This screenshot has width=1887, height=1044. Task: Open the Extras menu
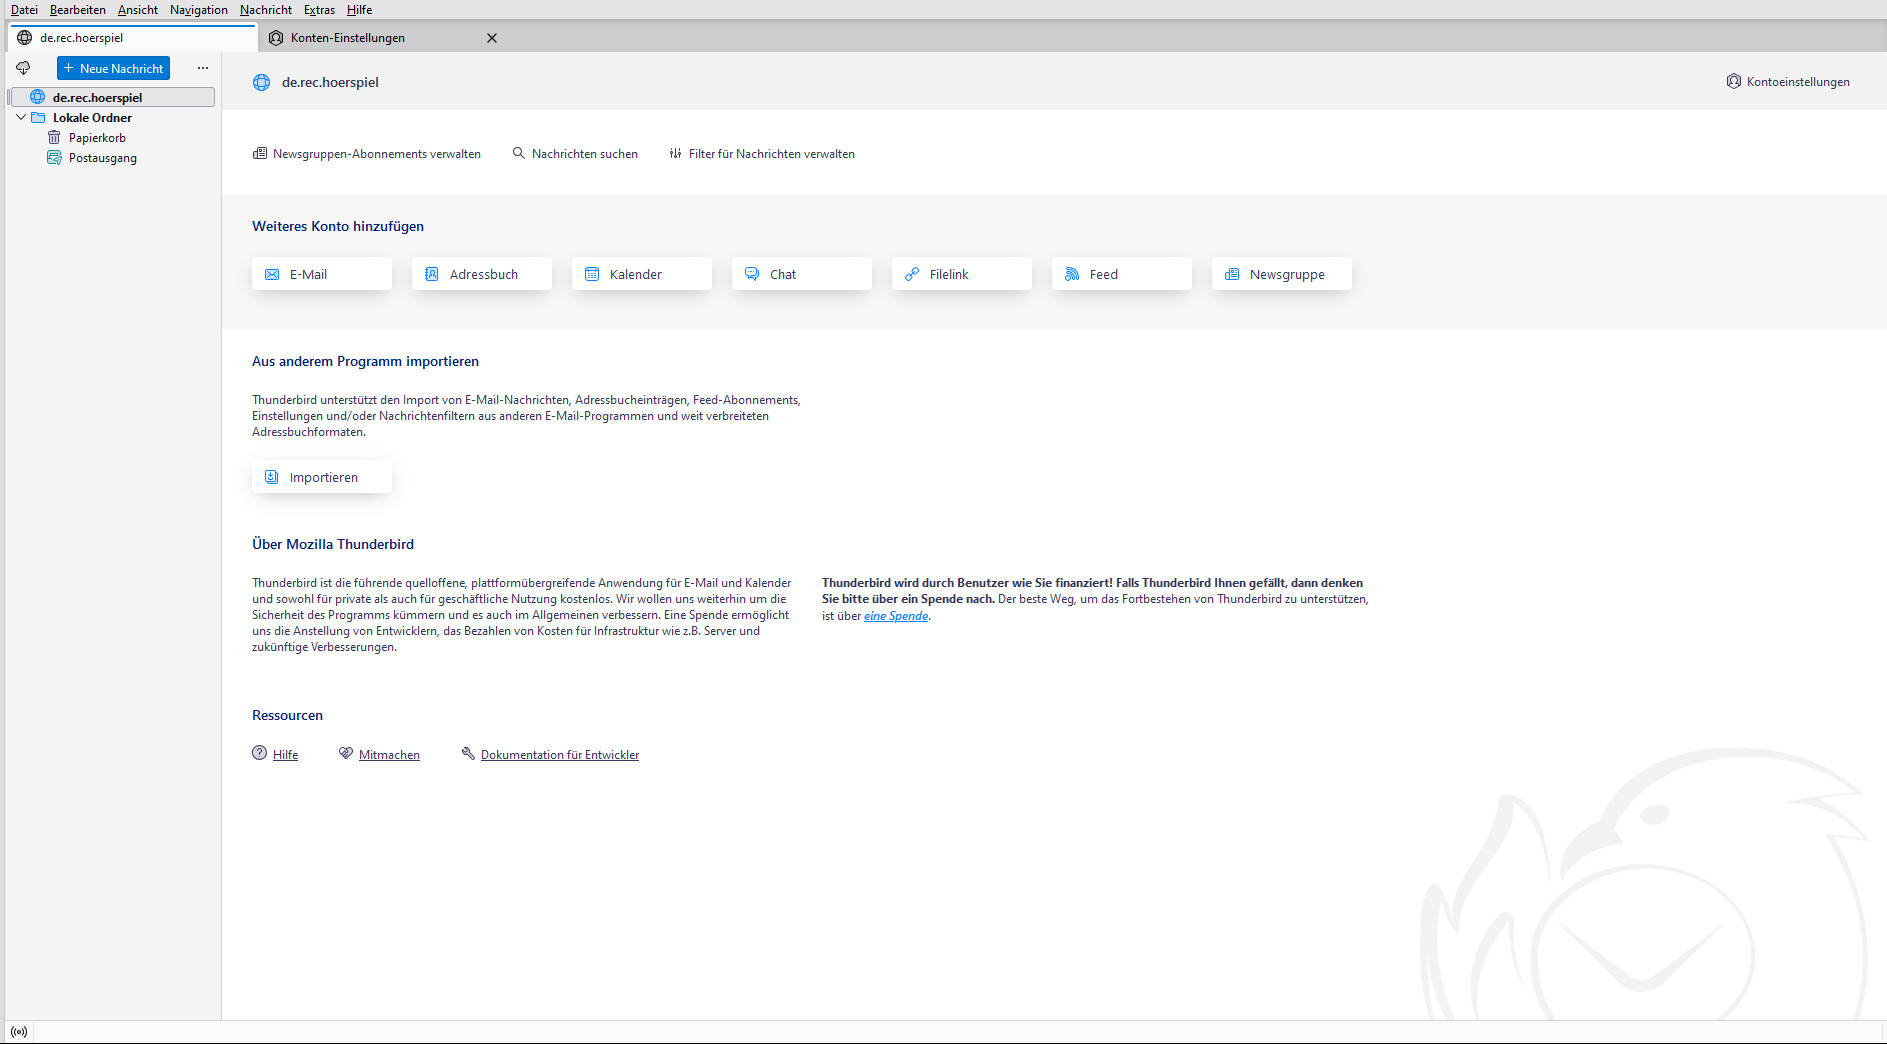[320, 10]
